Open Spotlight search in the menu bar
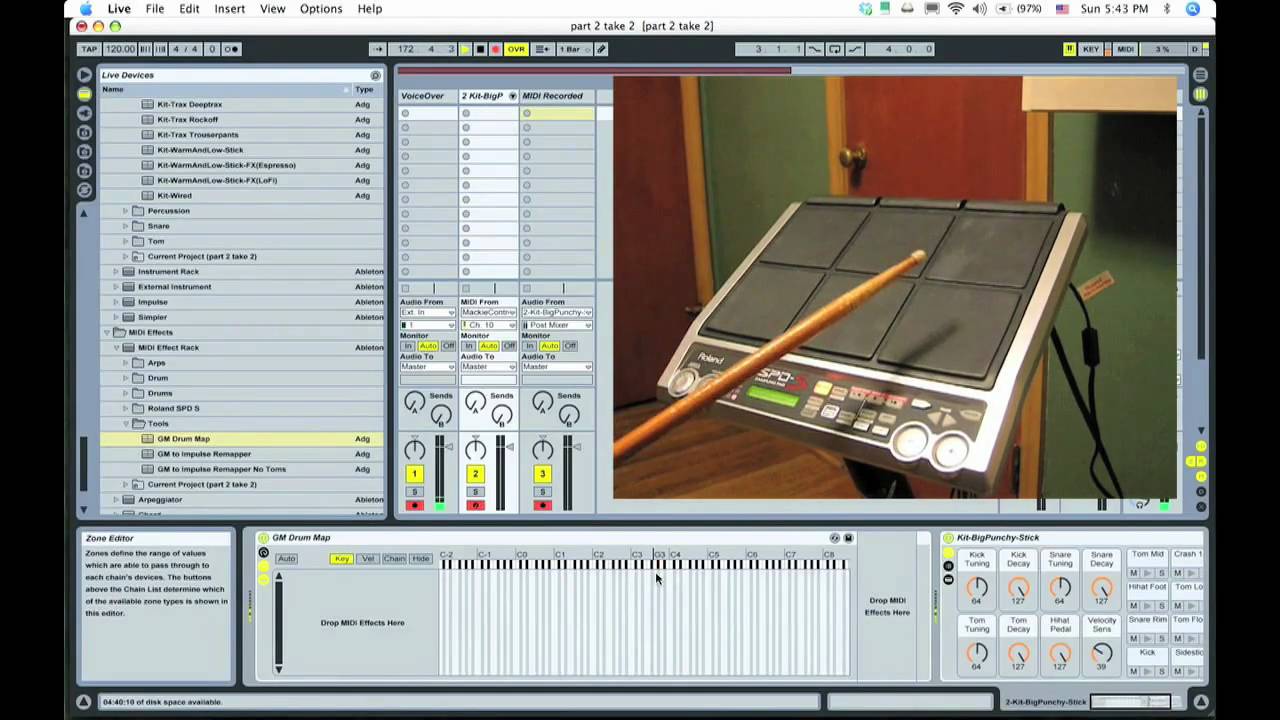Image resolution: width=1280 pixels, height=720 pixels. 1193,9
